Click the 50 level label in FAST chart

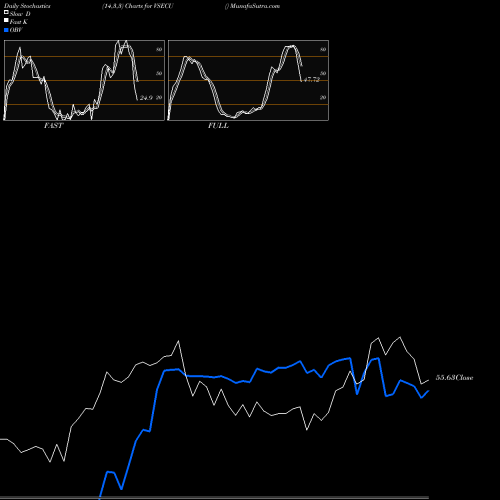click(x=159, y=73)
